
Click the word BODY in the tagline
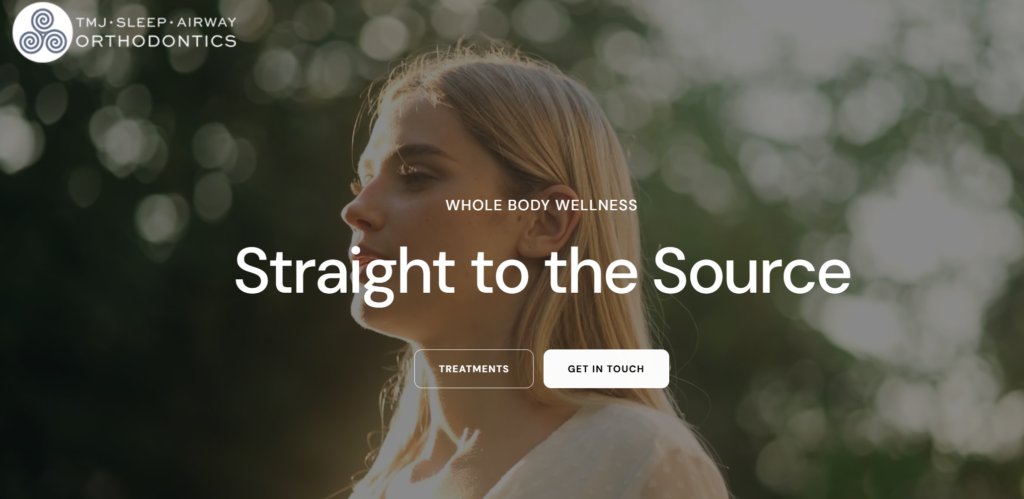click(x=516, y=205)
